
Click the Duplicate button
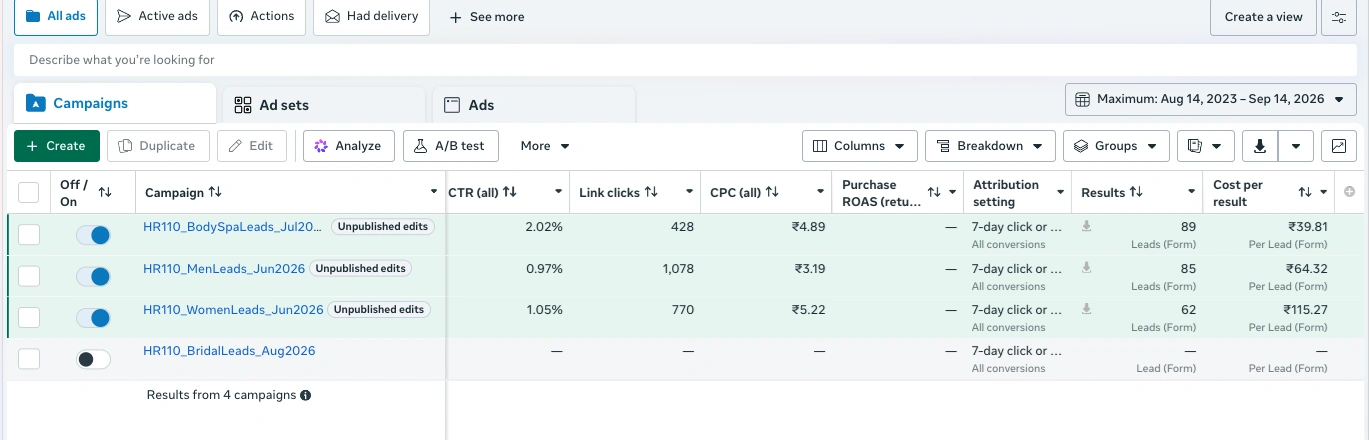[x=158, y=146]
